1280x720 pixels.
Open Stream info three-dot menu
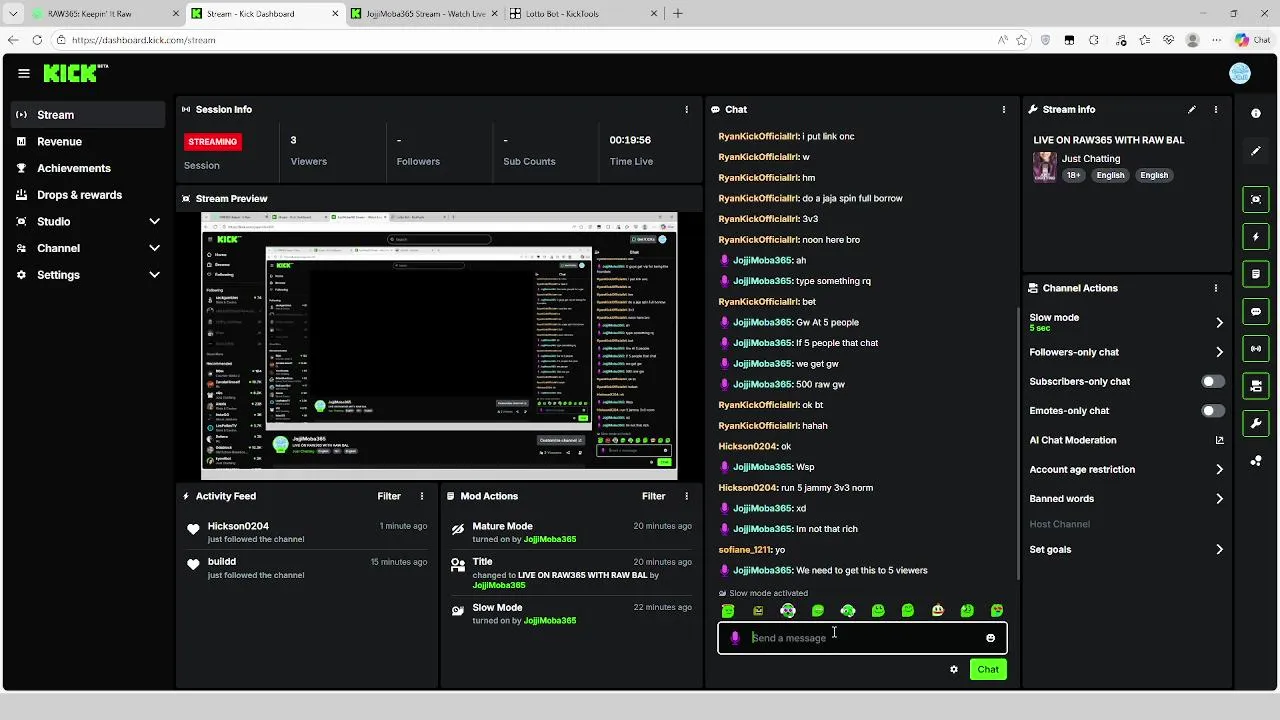[1216, 110]
